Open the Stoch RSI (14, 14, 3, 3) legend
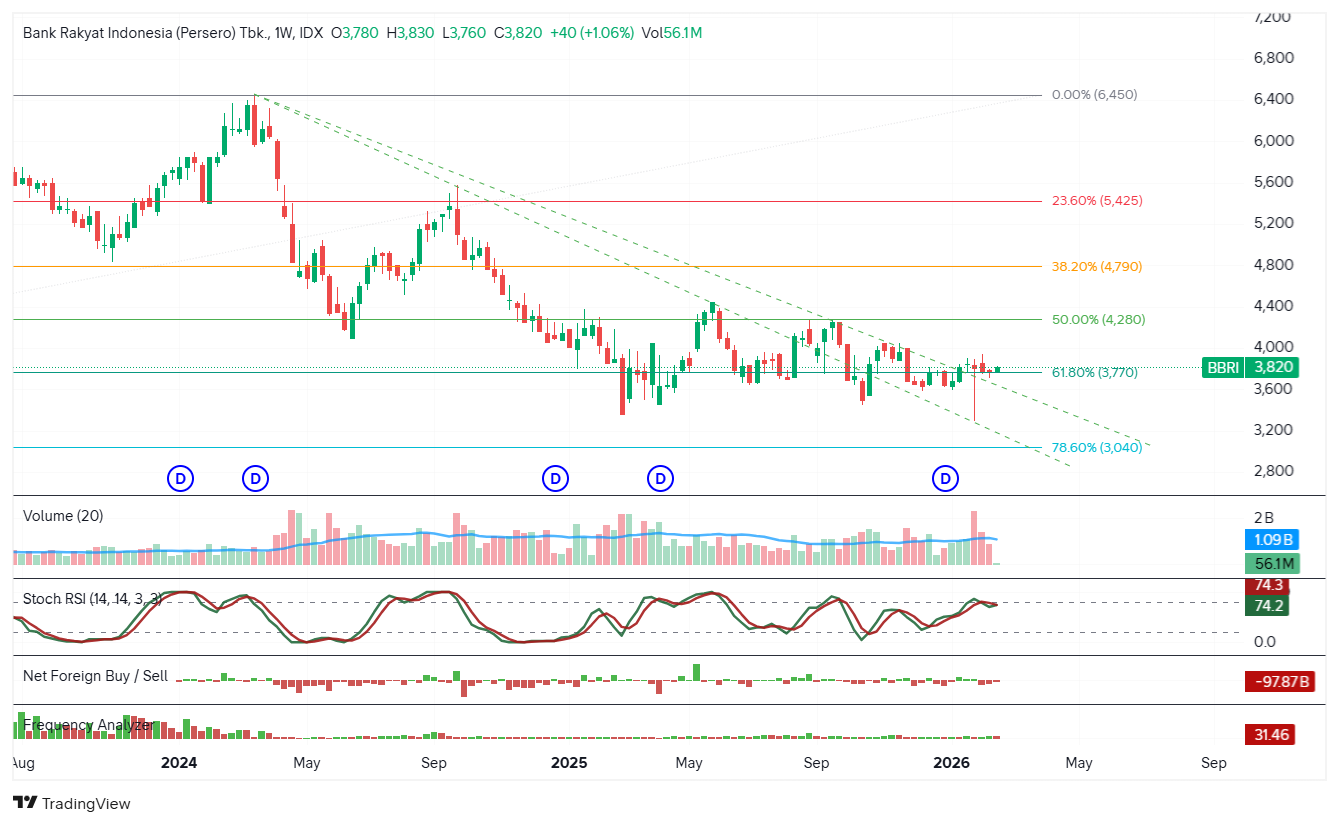The width and height of the screenshot is (1339, 824). point(92,599)
